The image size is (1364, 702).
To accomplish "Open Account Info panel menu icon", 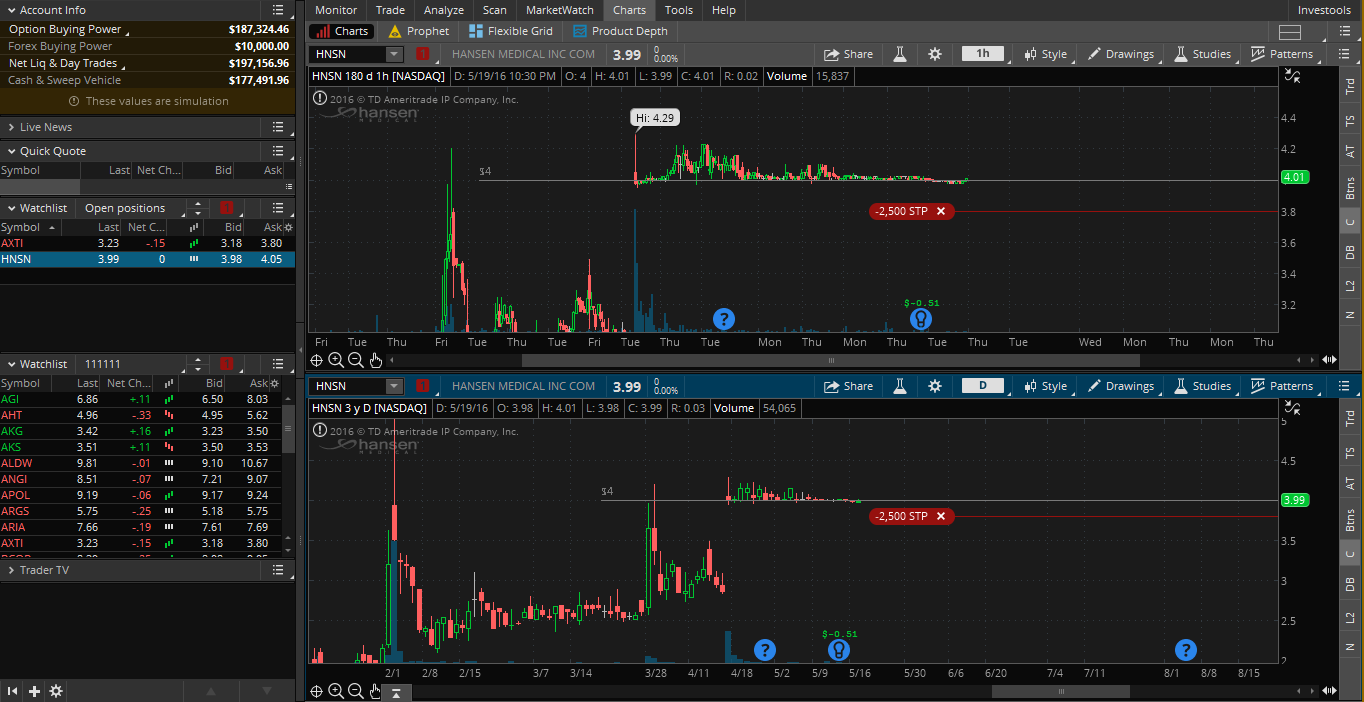I will (x=278, y=10).
